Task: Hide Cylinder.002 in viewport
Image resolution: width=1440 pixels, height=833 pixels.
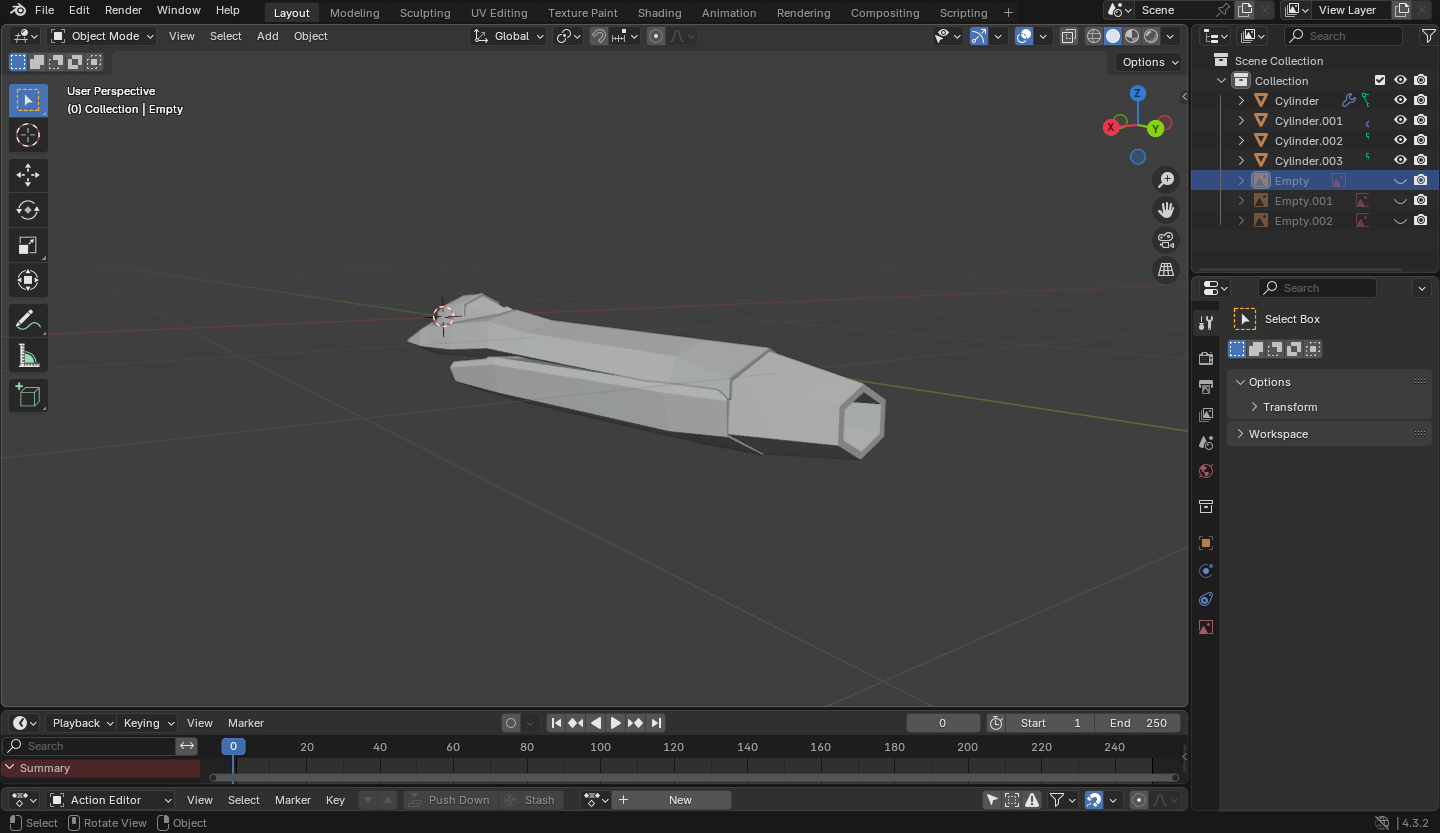Action: click(1400, 140)
